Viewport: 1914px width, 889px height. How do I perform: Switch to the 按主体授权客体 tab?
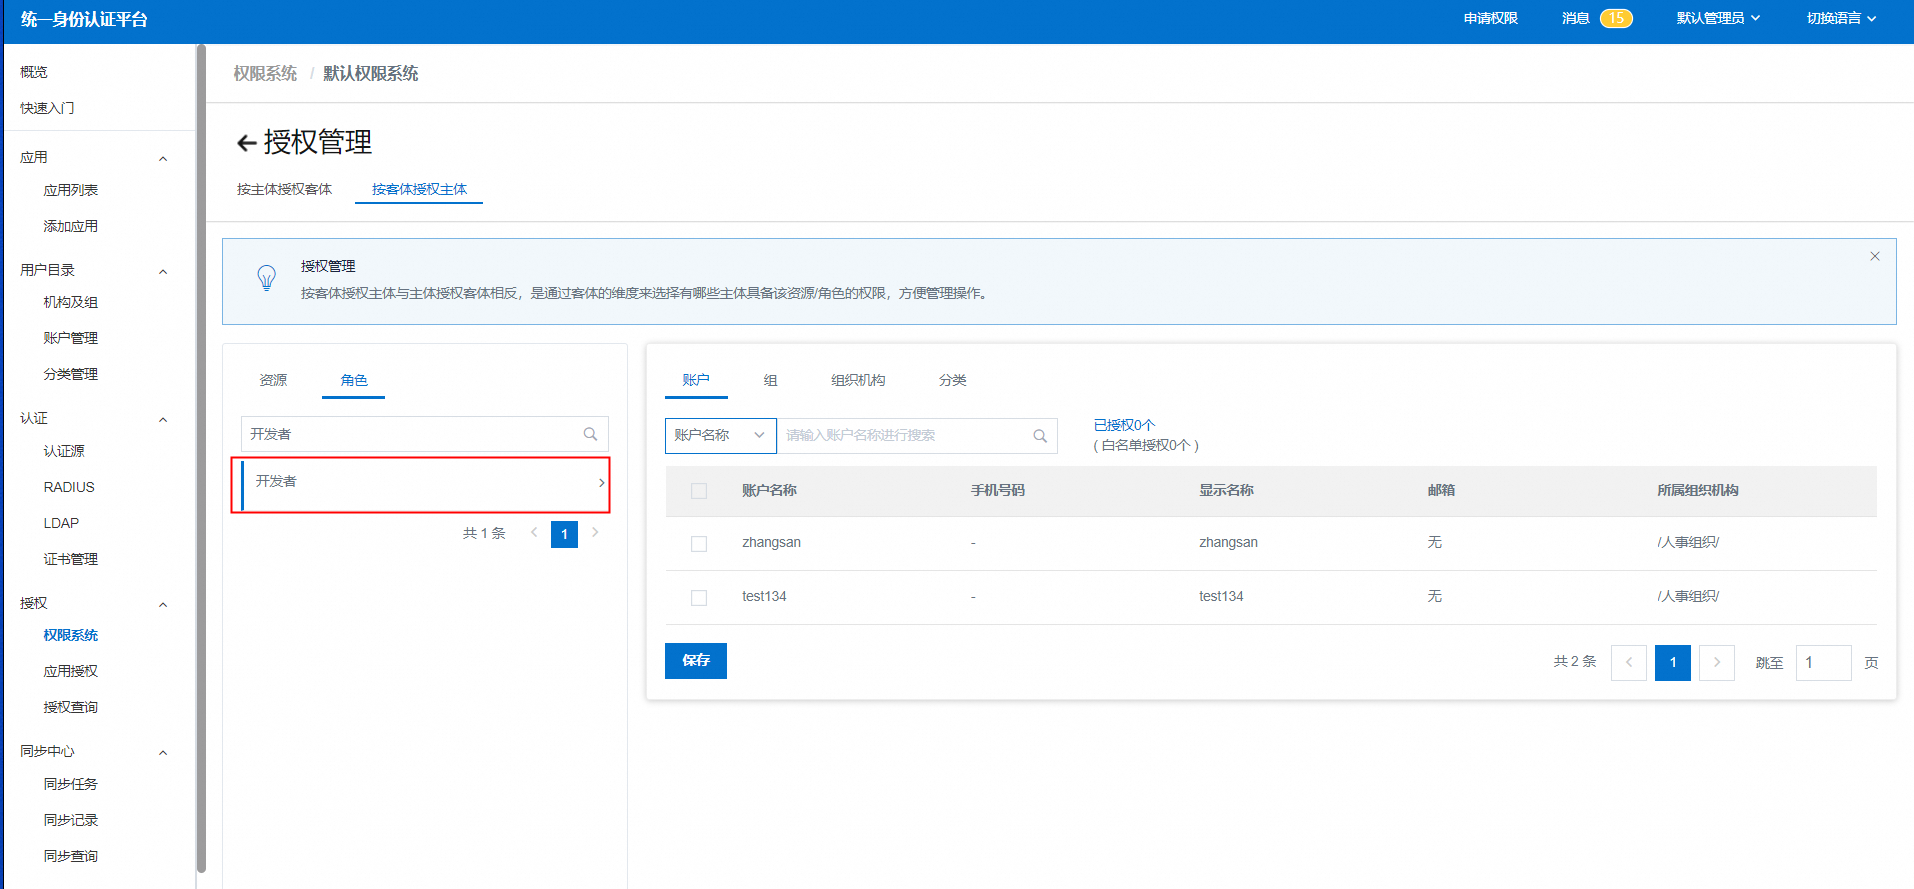[284, 189]
